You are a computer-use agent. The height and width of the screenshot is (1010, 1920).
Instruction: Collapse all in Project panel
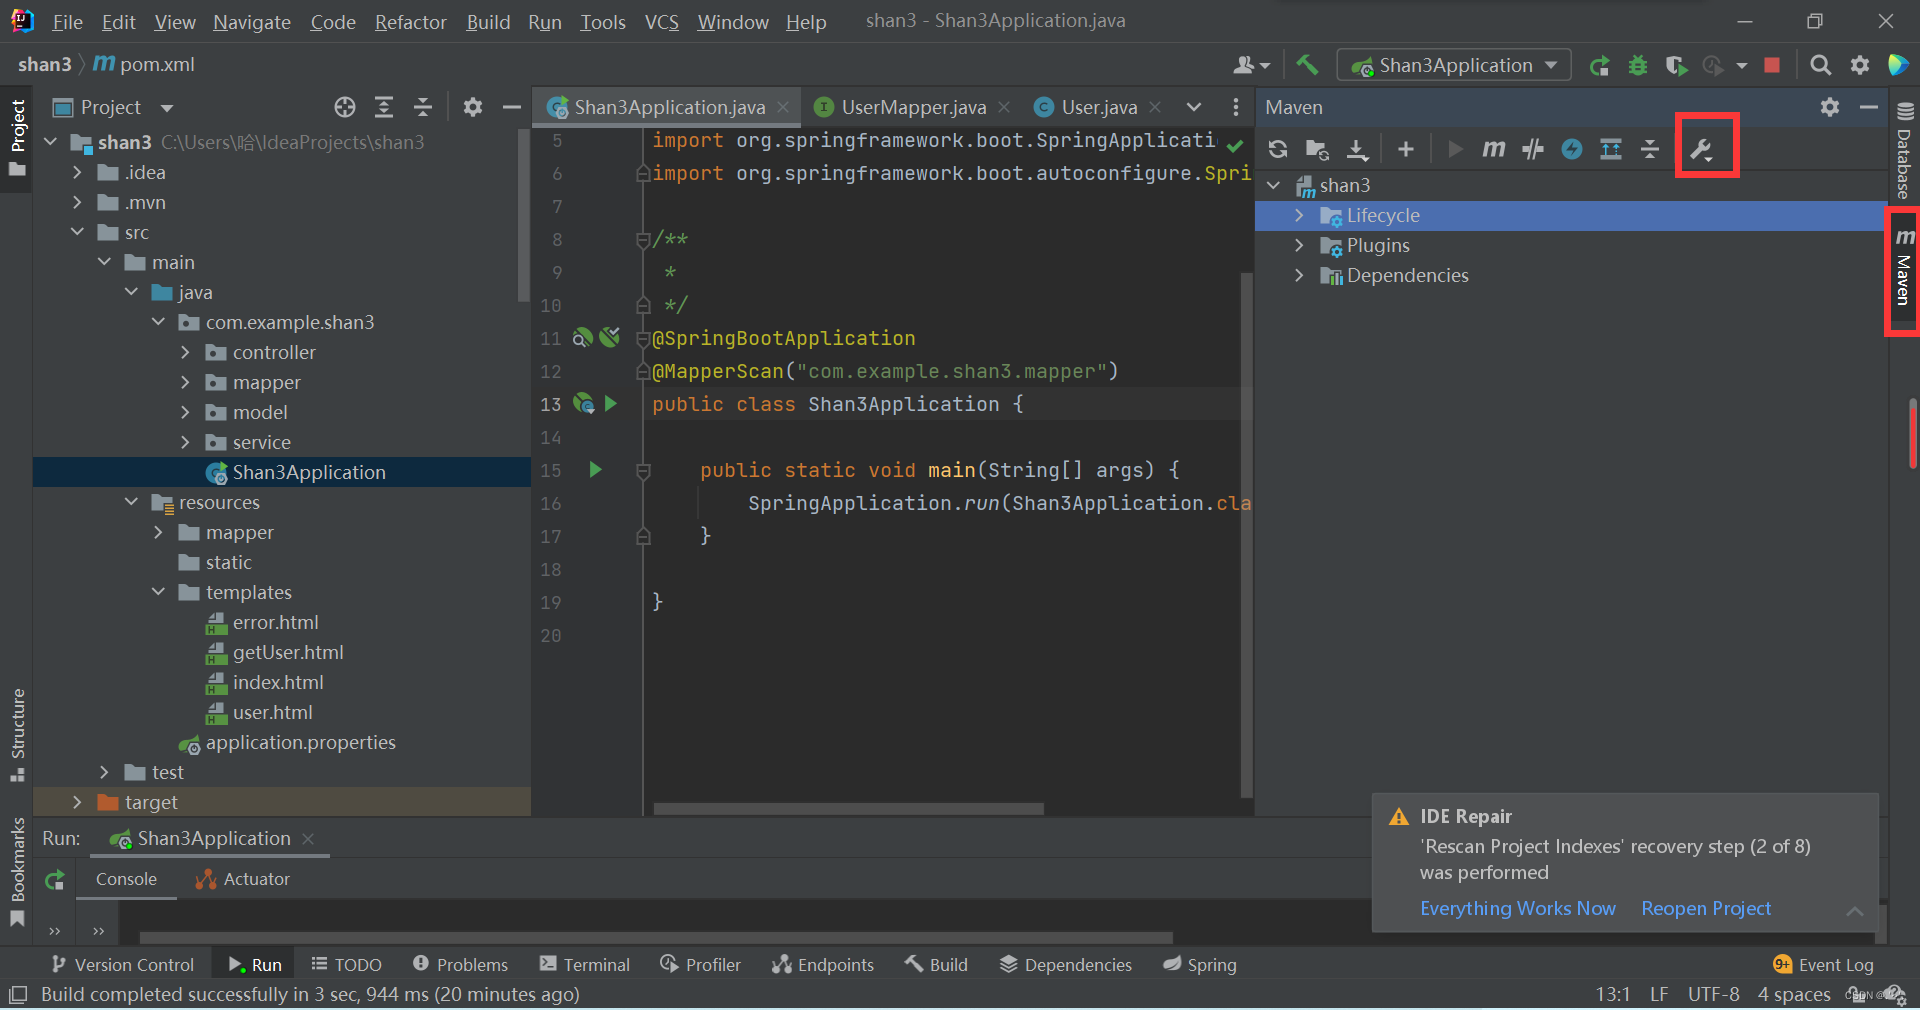[x=423, y=107]
